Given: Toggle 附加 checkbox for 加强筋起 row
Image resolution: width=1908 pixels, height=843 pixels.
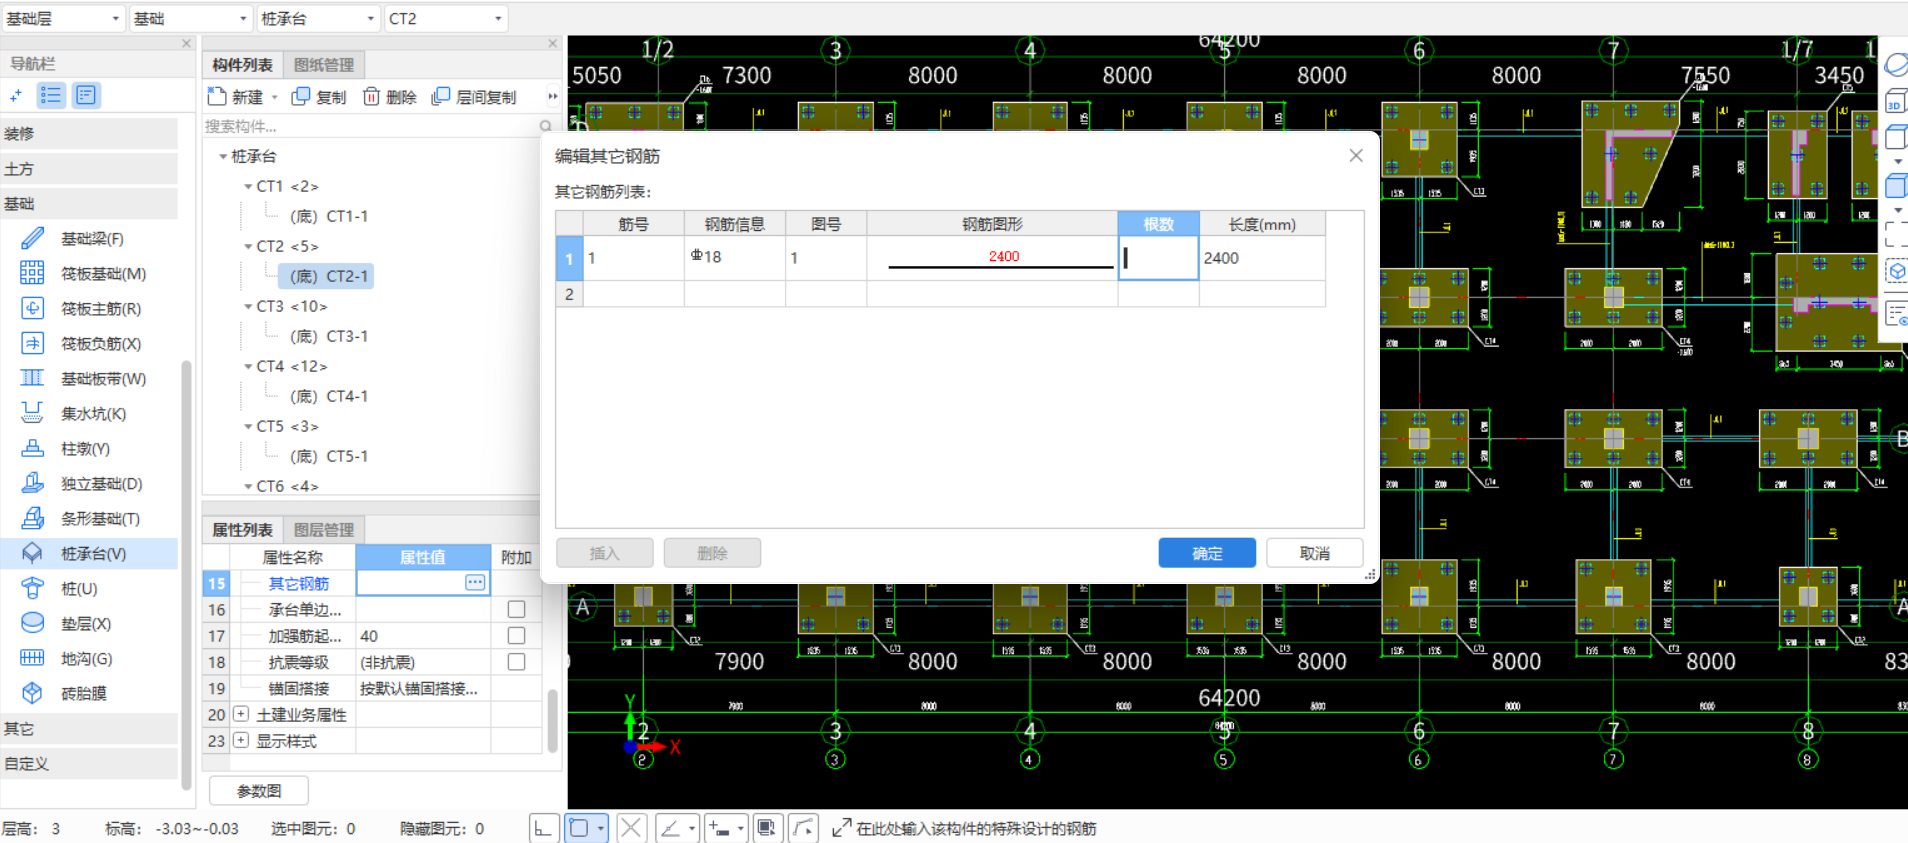Looking at the screenshot, I should 516,635.
